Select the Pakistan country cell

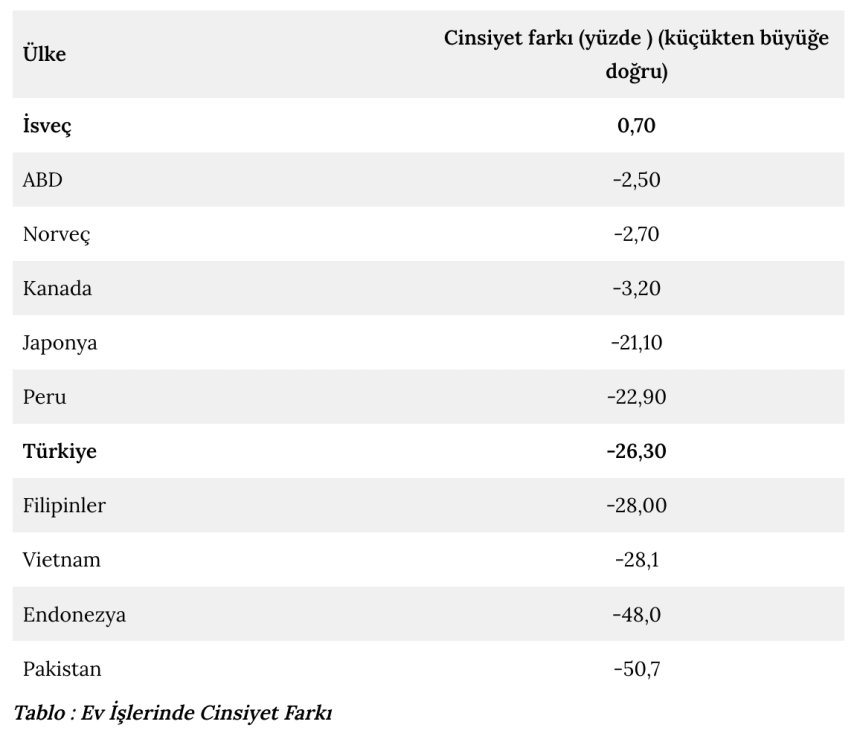click(62, 668)
